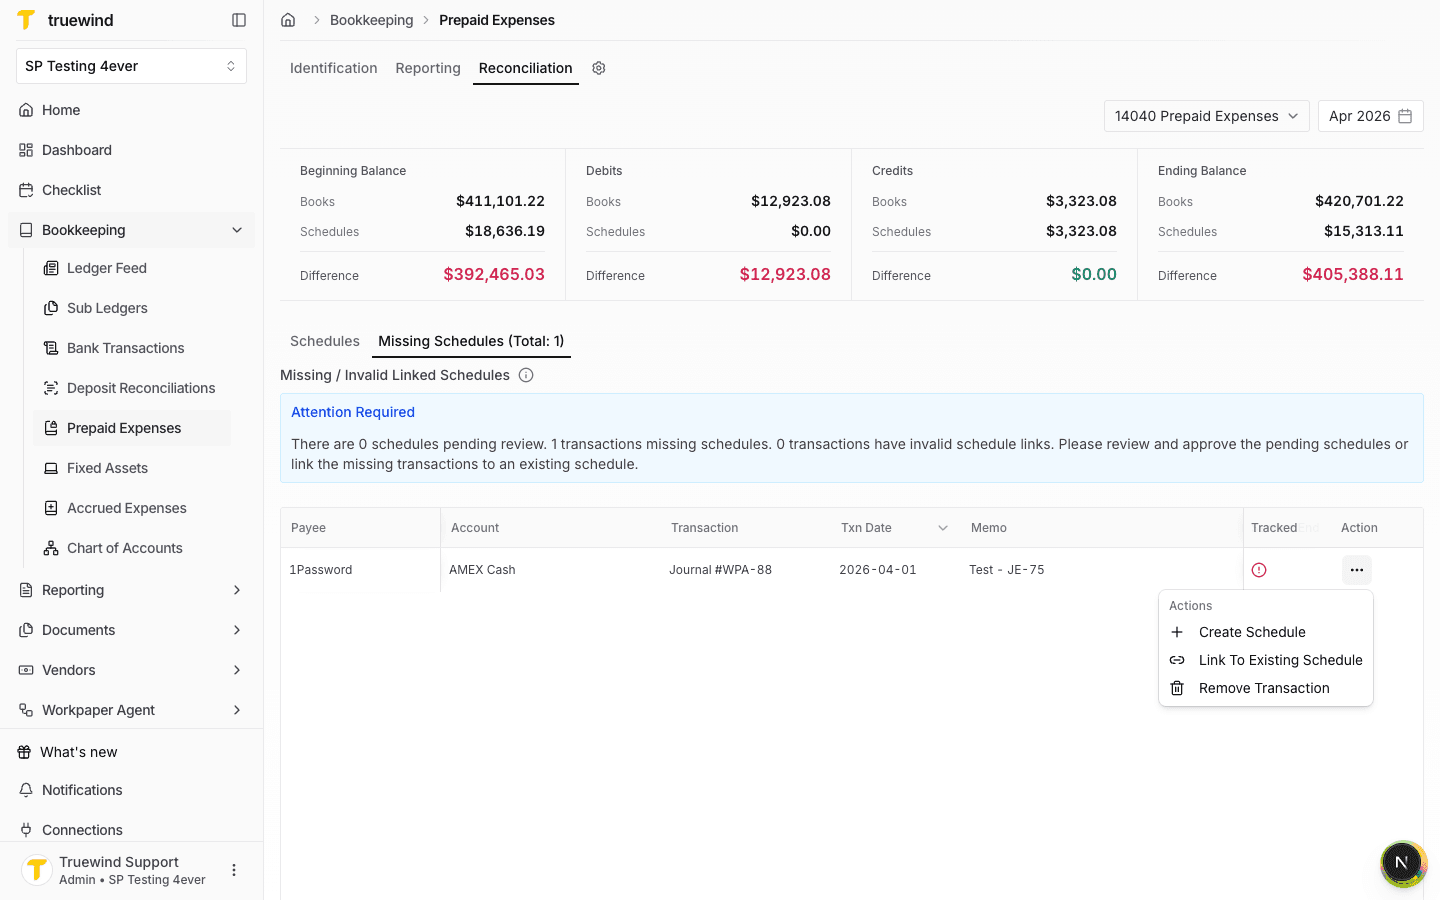1440x900 pixels.
Task: Expand the Reporting sidebar section
Action: pos(131,590)
